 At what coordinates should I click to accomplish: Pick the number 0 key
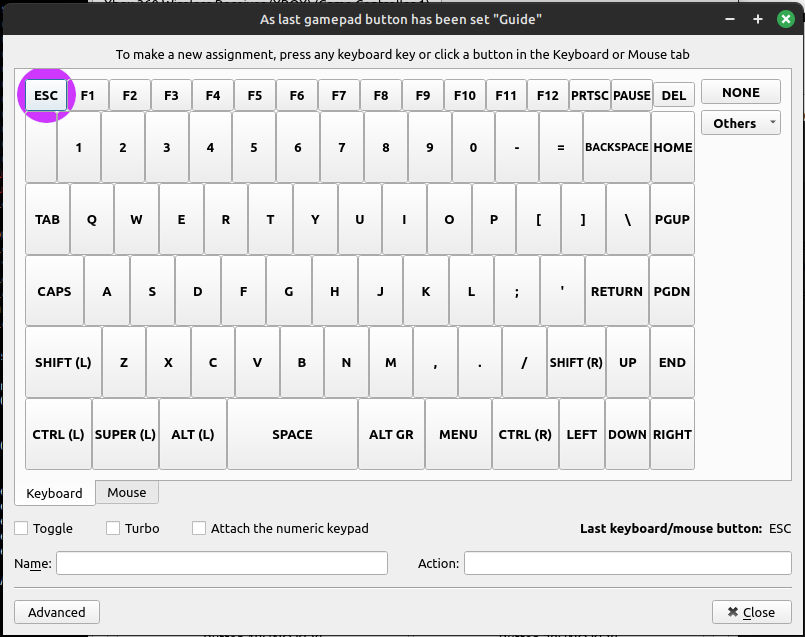tap(473, 147)
